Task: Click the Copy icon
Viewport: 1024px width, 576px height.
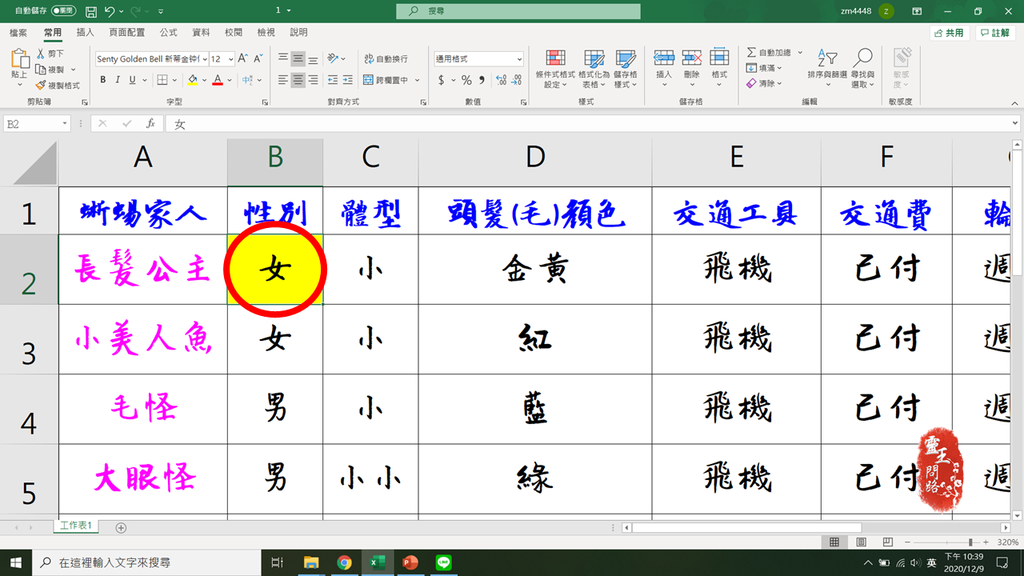Action: click(40, 69)
